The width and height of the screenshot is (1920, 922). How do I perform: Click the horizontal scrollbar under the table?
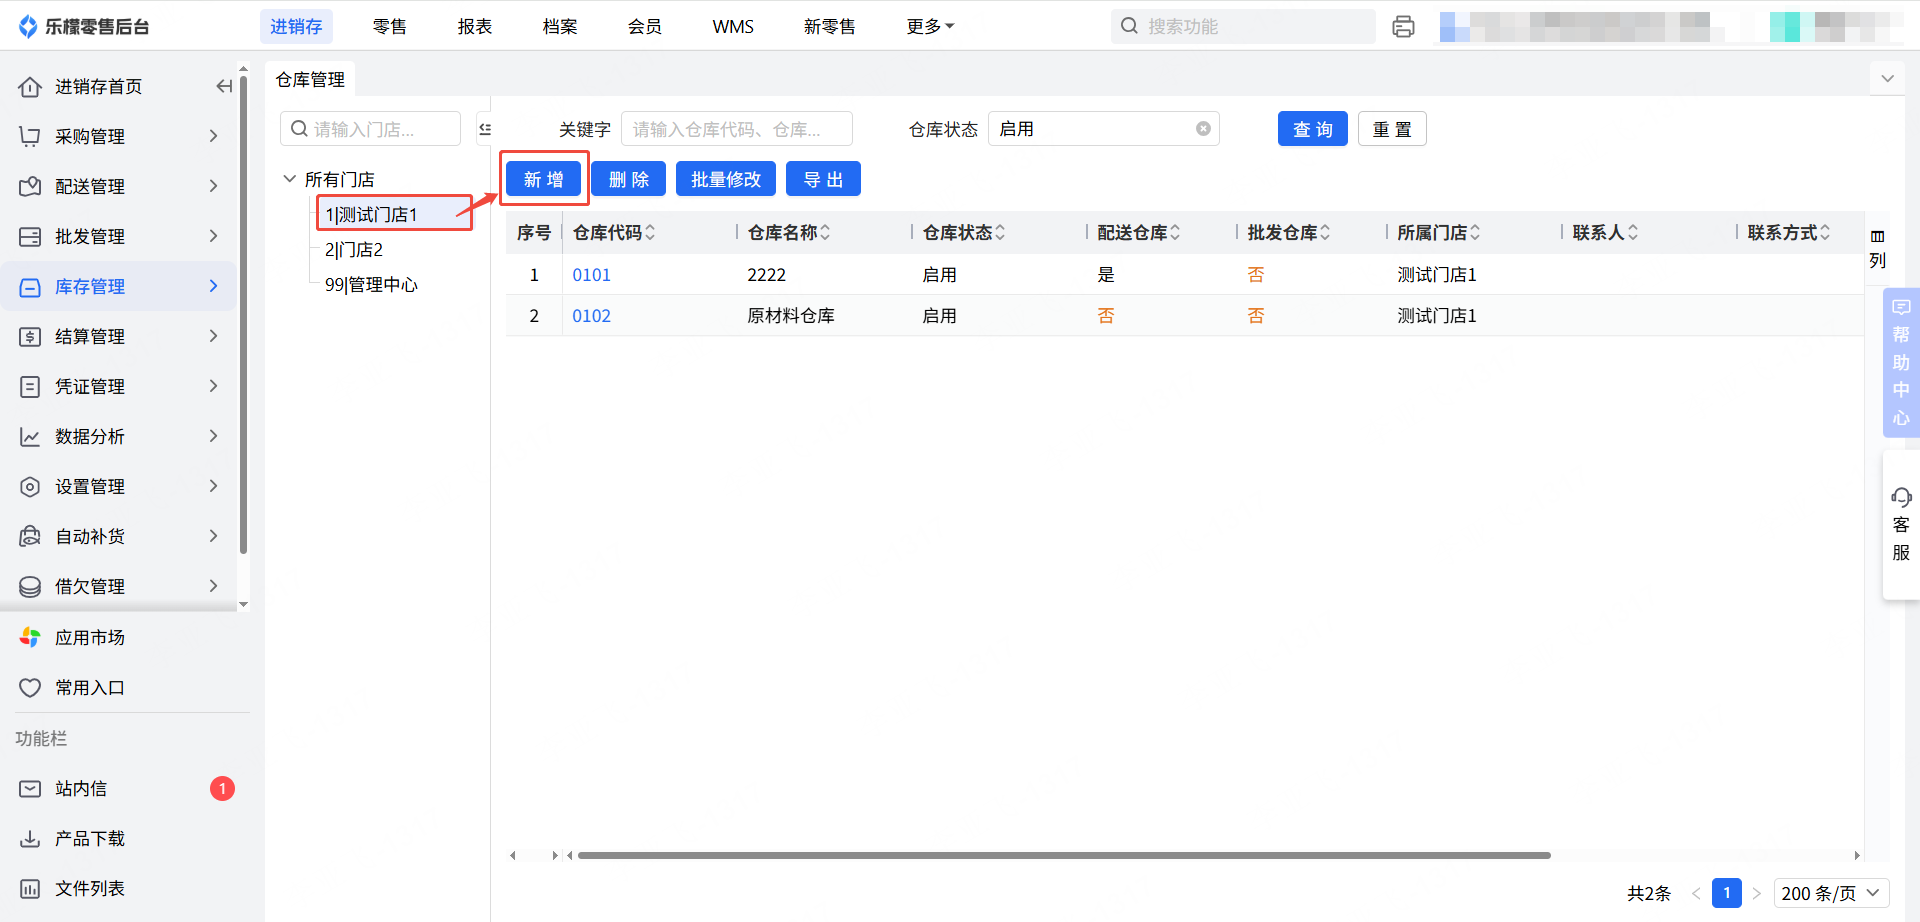coord(1063,856)
